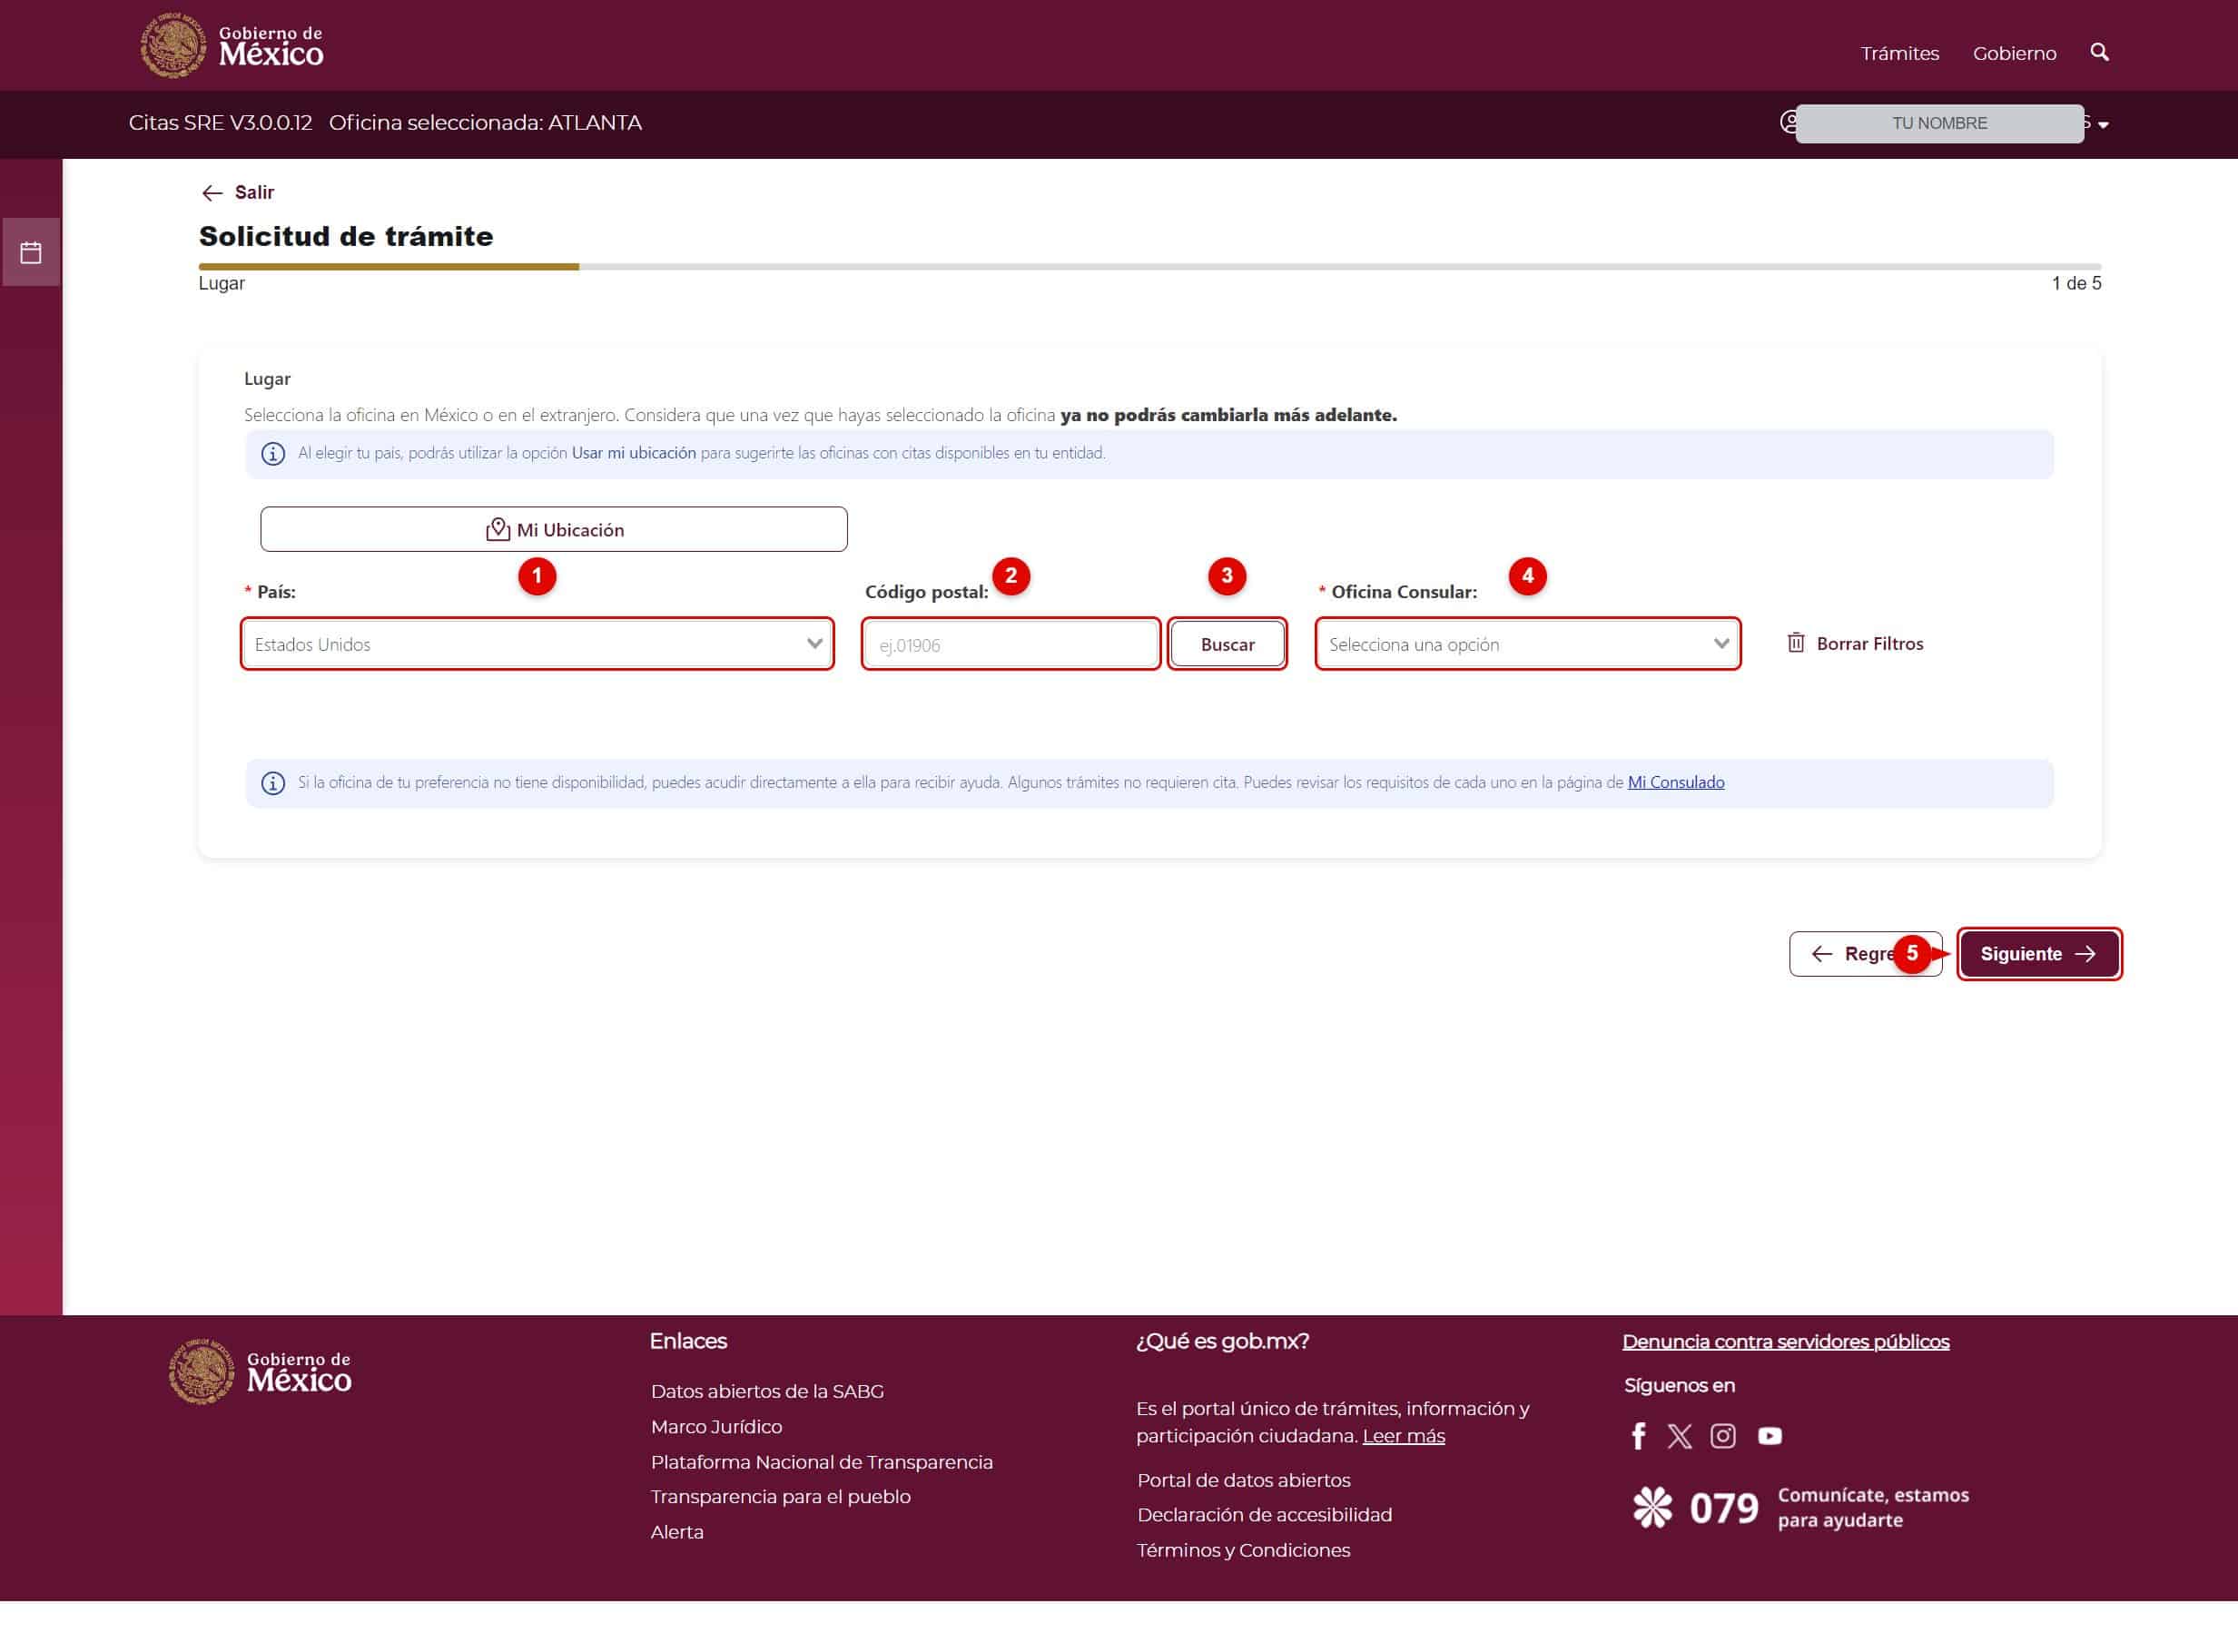Open the calendar icon in left sidebar

31,252
